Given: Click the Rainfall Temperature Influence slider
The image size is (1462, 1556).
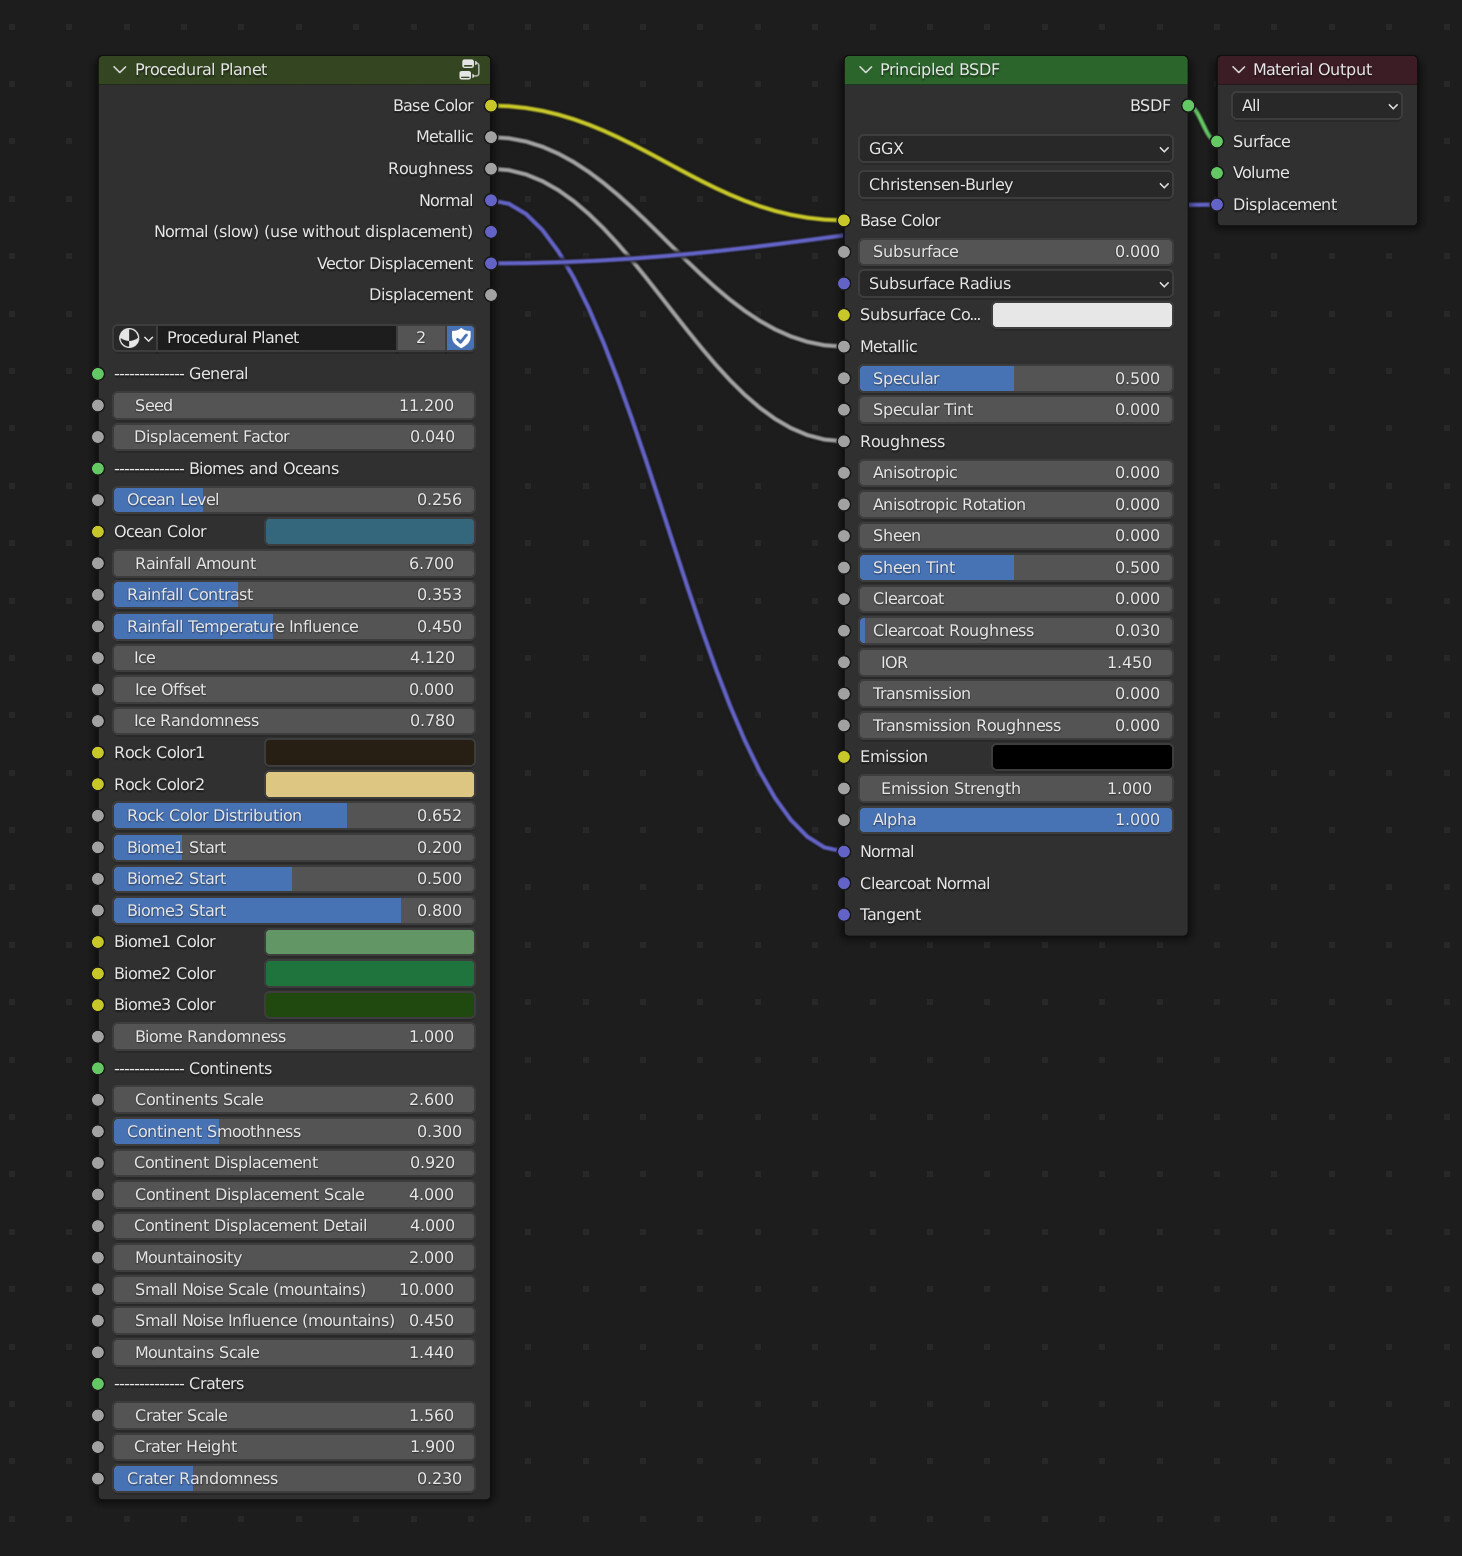Looking at the screenshot, I should [294, 626].
